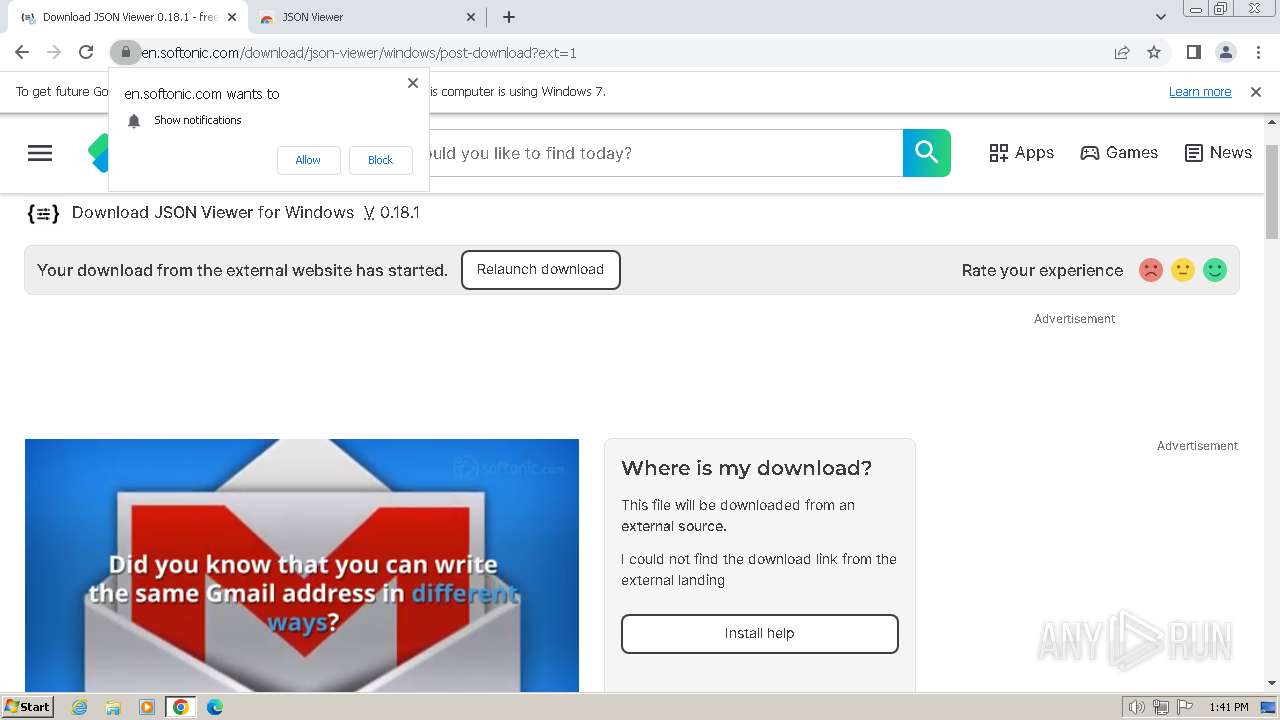1280x720 pixels.
Task: Open Action Center flag icon
Action: click(1184, 707)
